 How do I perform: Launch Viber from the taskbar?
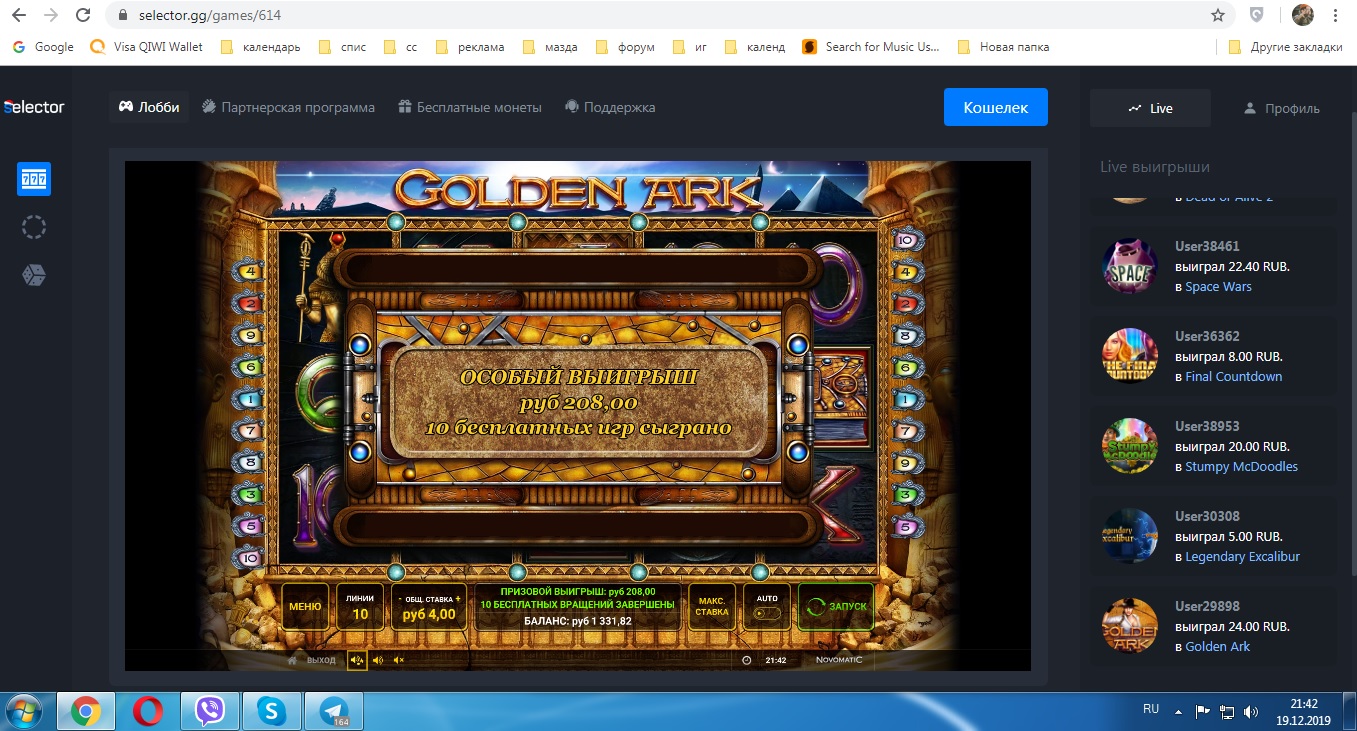point(209,711)
